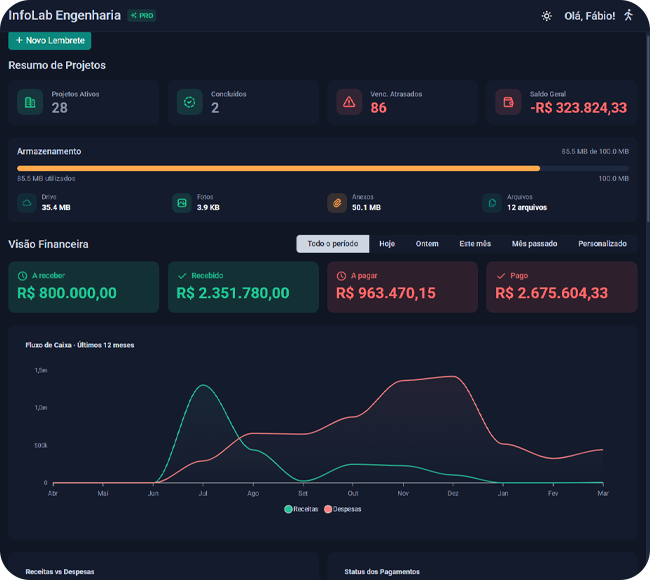
Task: Click the 12 arquivos value
Action: (527, 208)
